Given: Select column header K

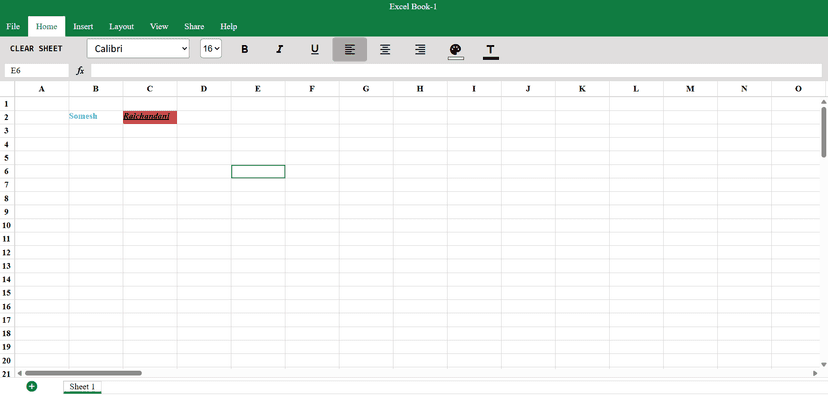Looking at the screenshot, I should 582,89.
